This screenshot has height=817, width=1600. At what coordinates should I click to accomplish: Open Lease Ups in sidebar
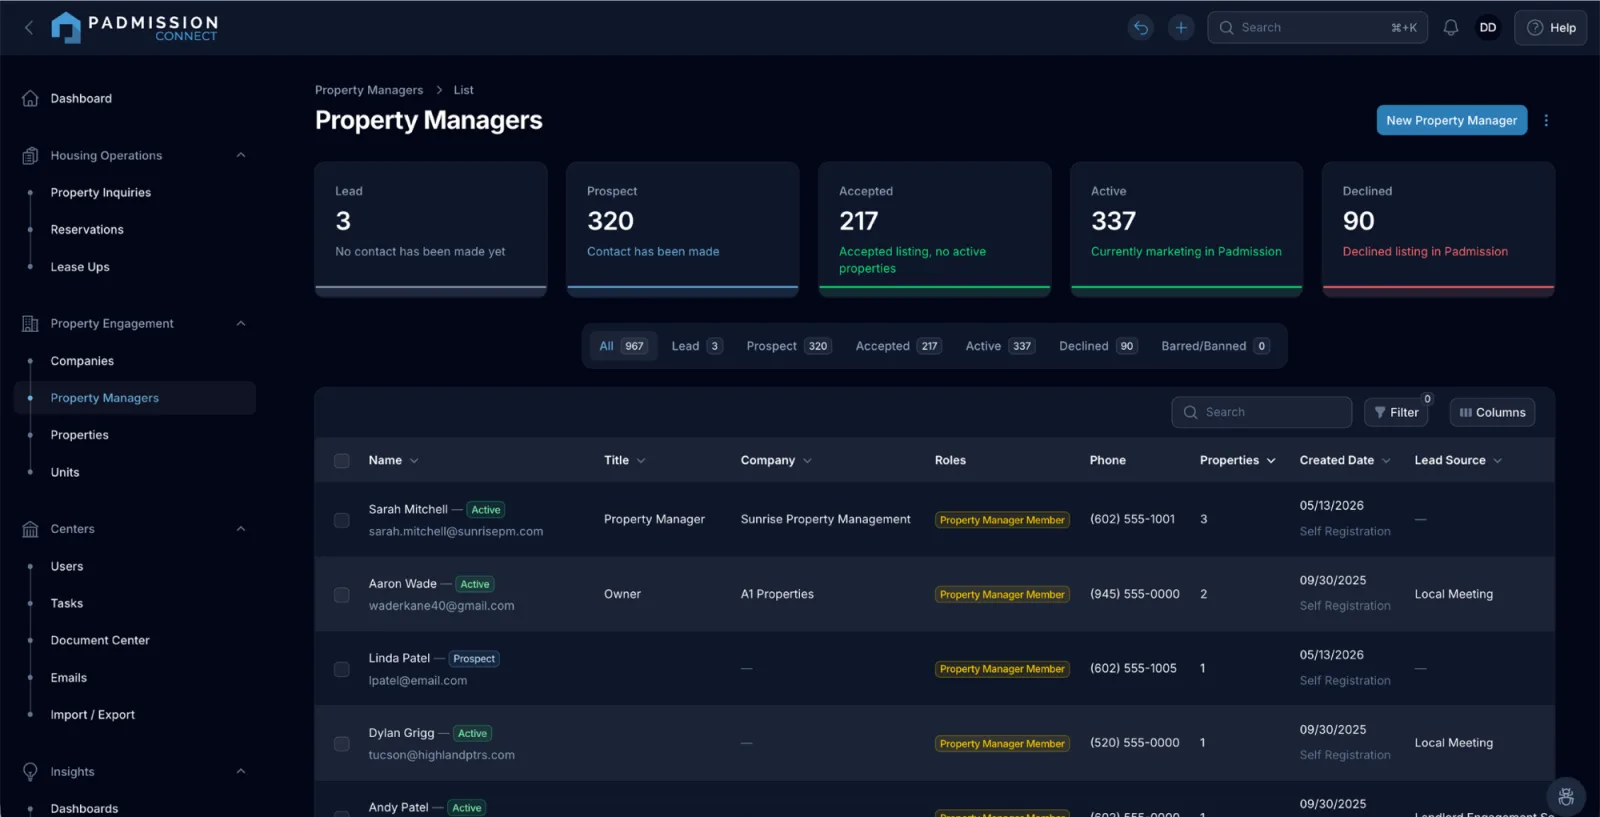[x=80, y=267]
